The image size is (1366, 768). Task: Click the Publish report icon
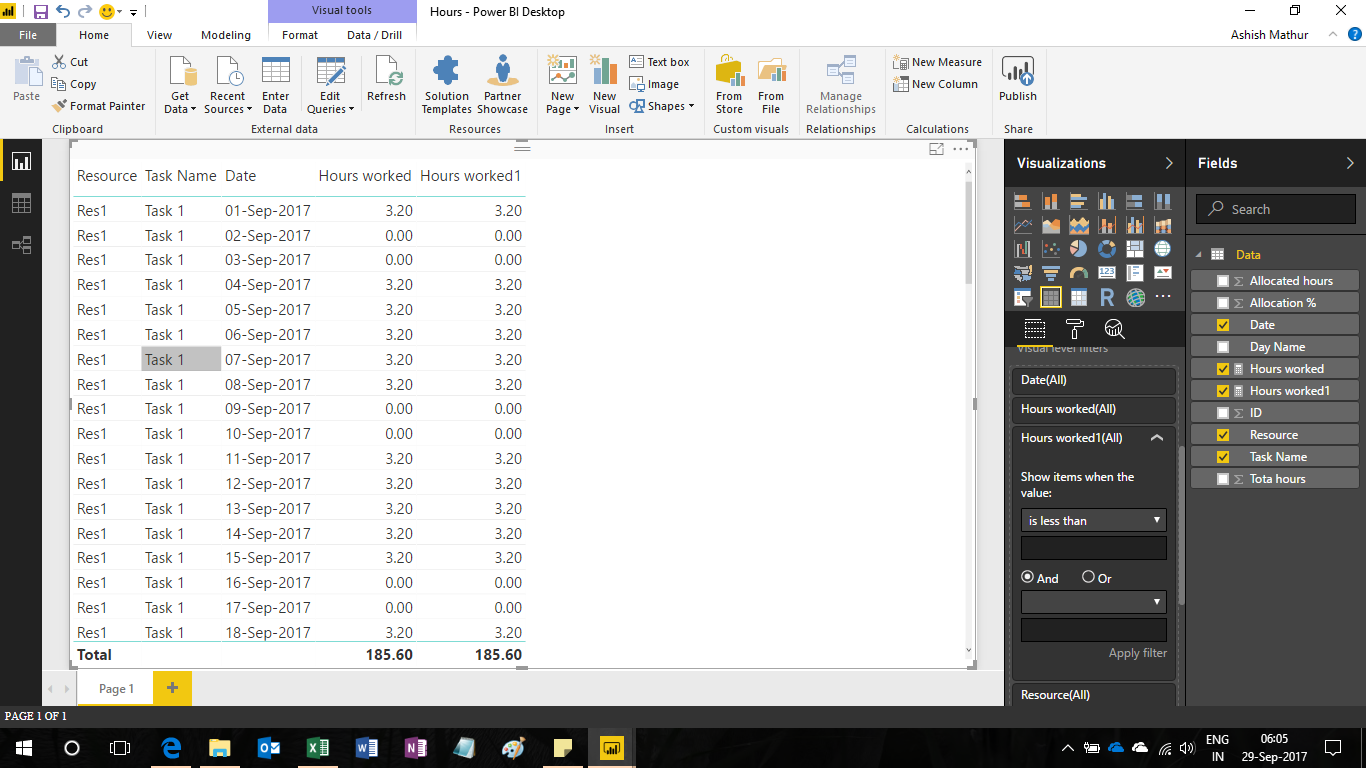coord(1018,80)
